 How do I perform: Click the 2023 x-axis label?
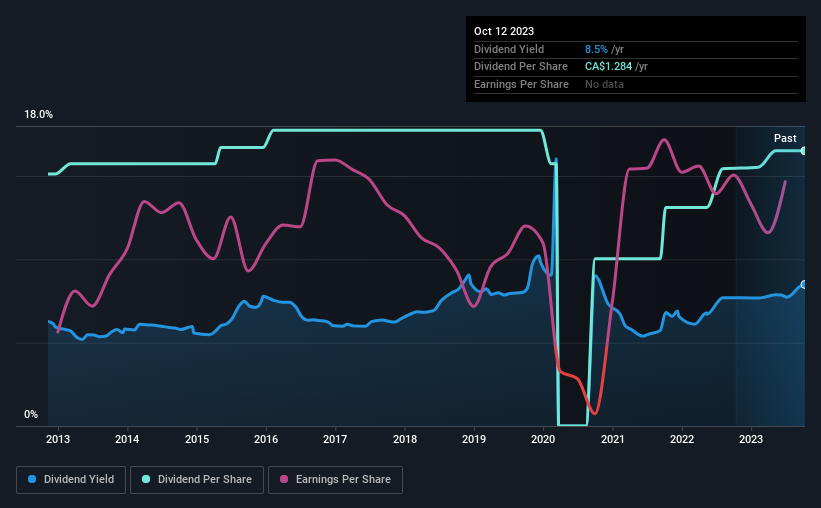pos(751,439)
